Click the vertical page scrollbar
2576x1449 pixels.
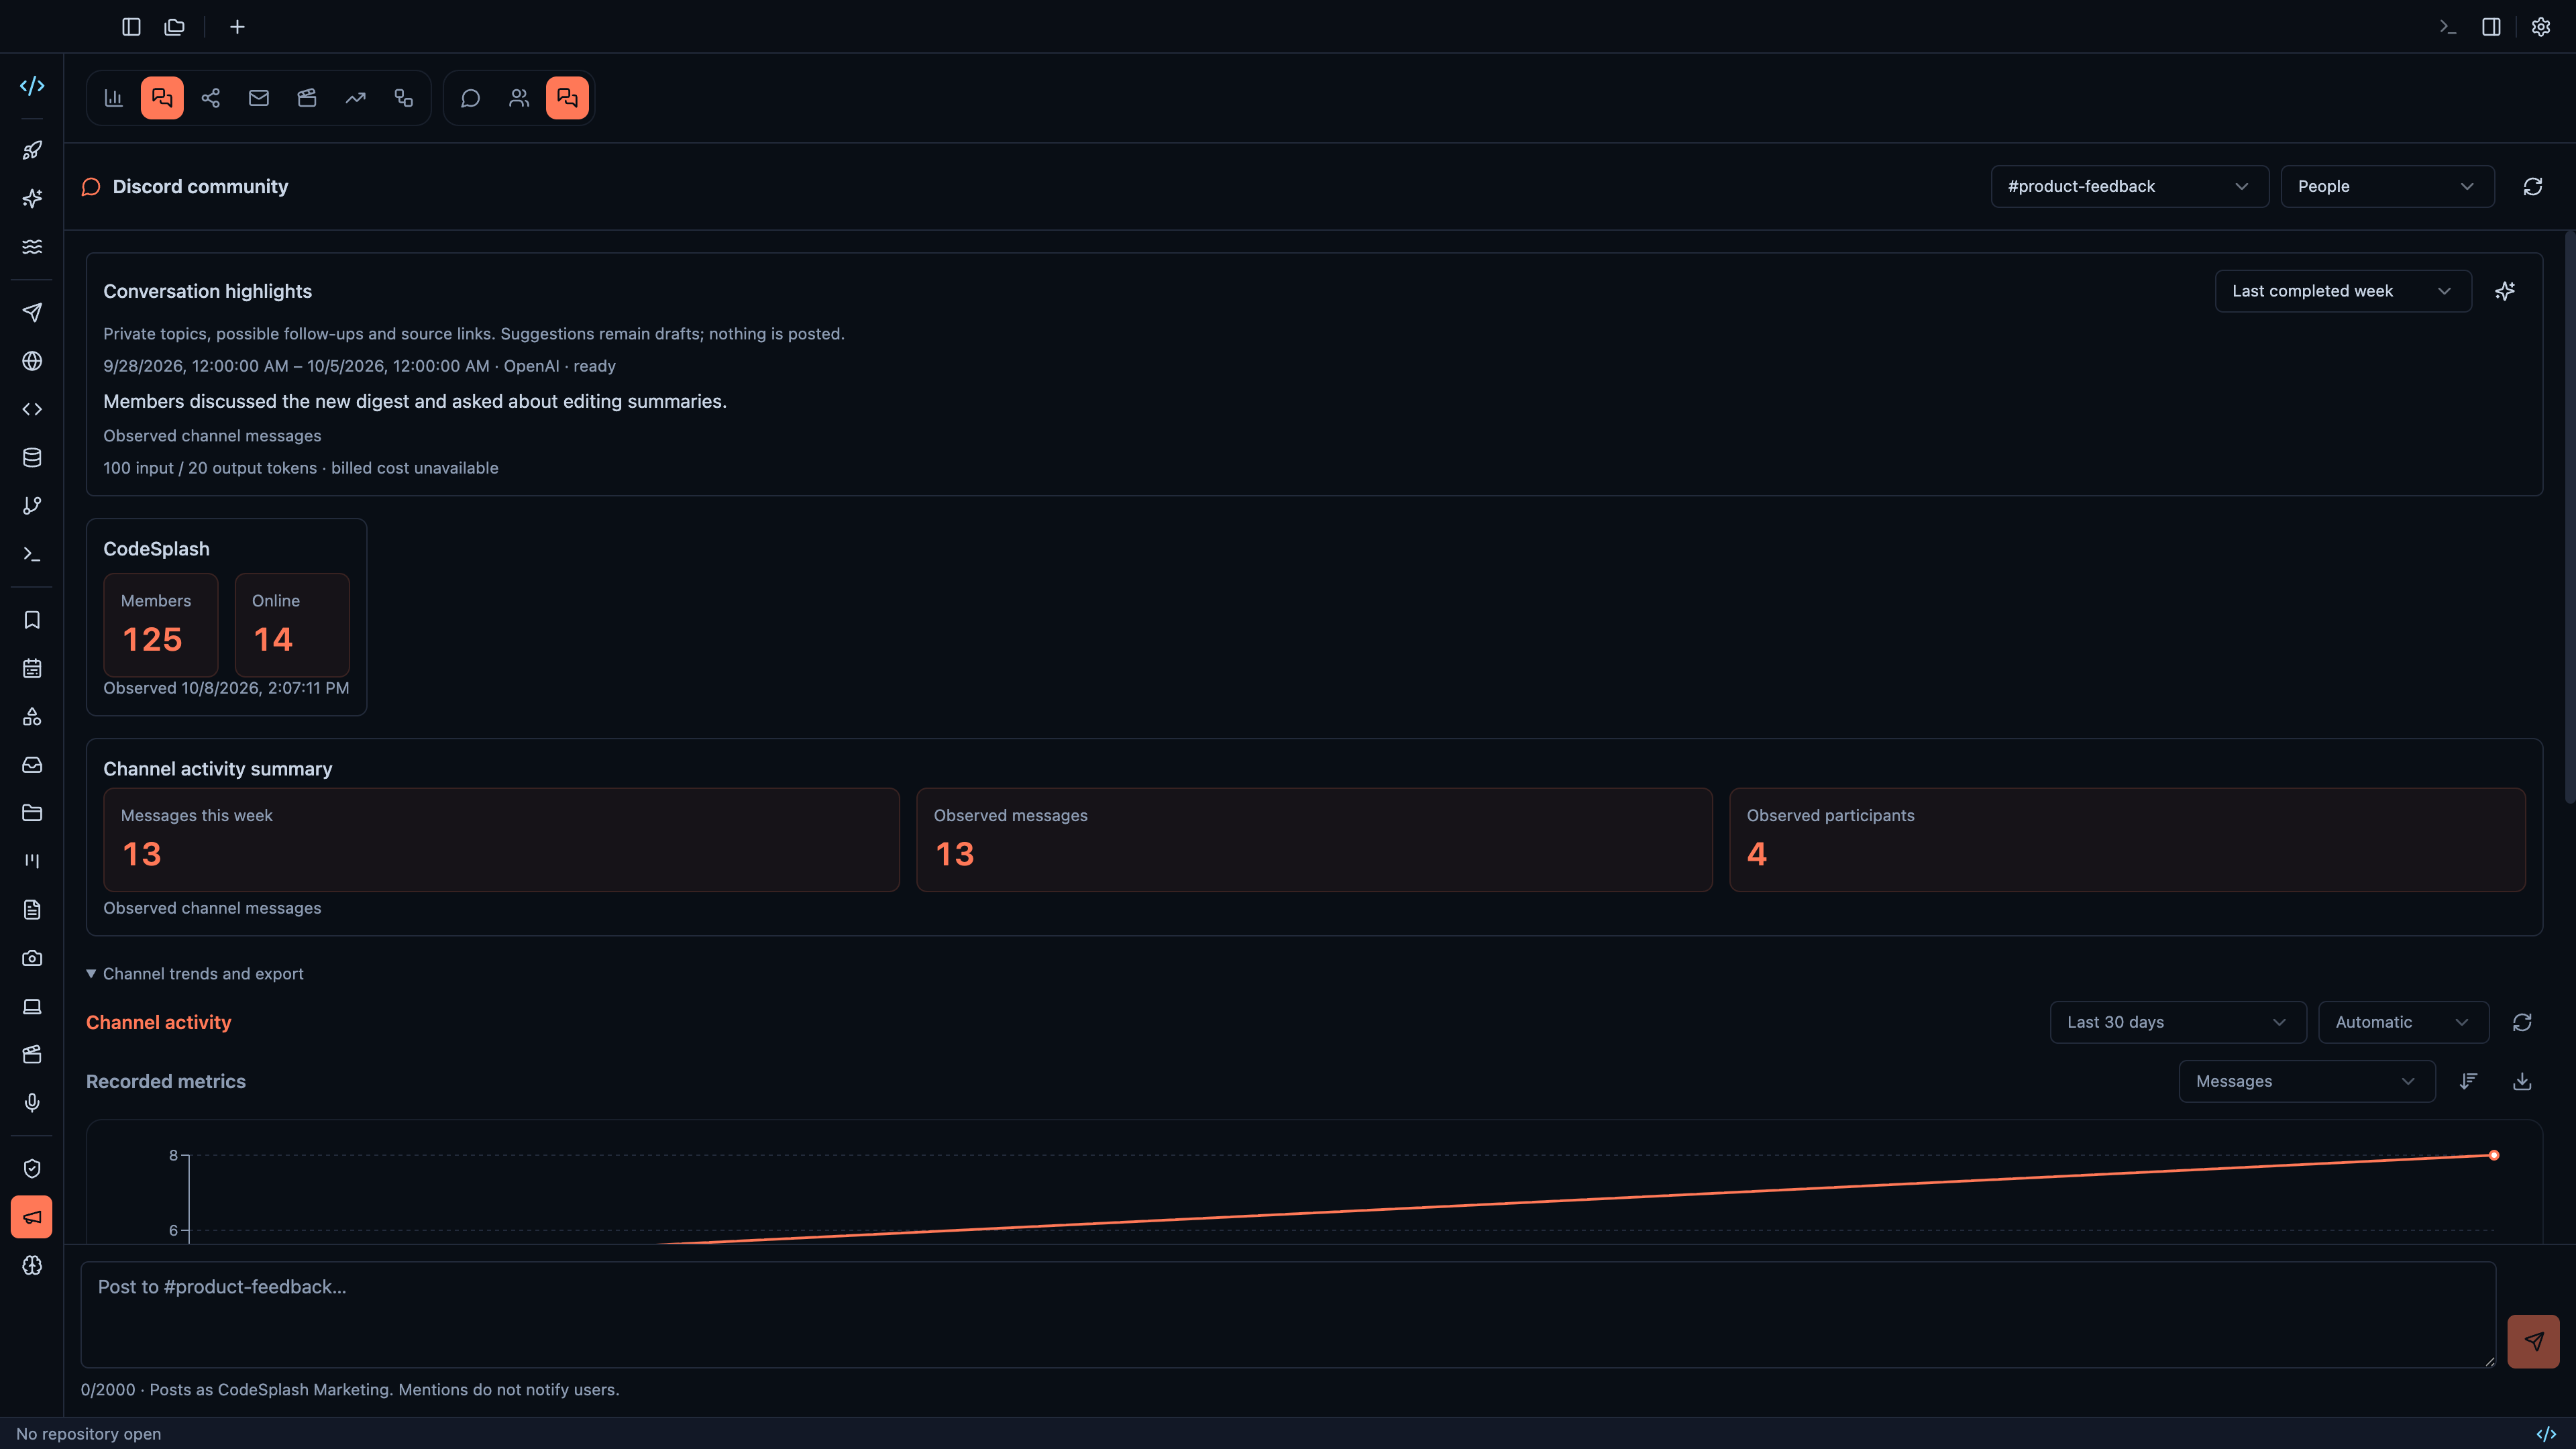click(2570, 518)
